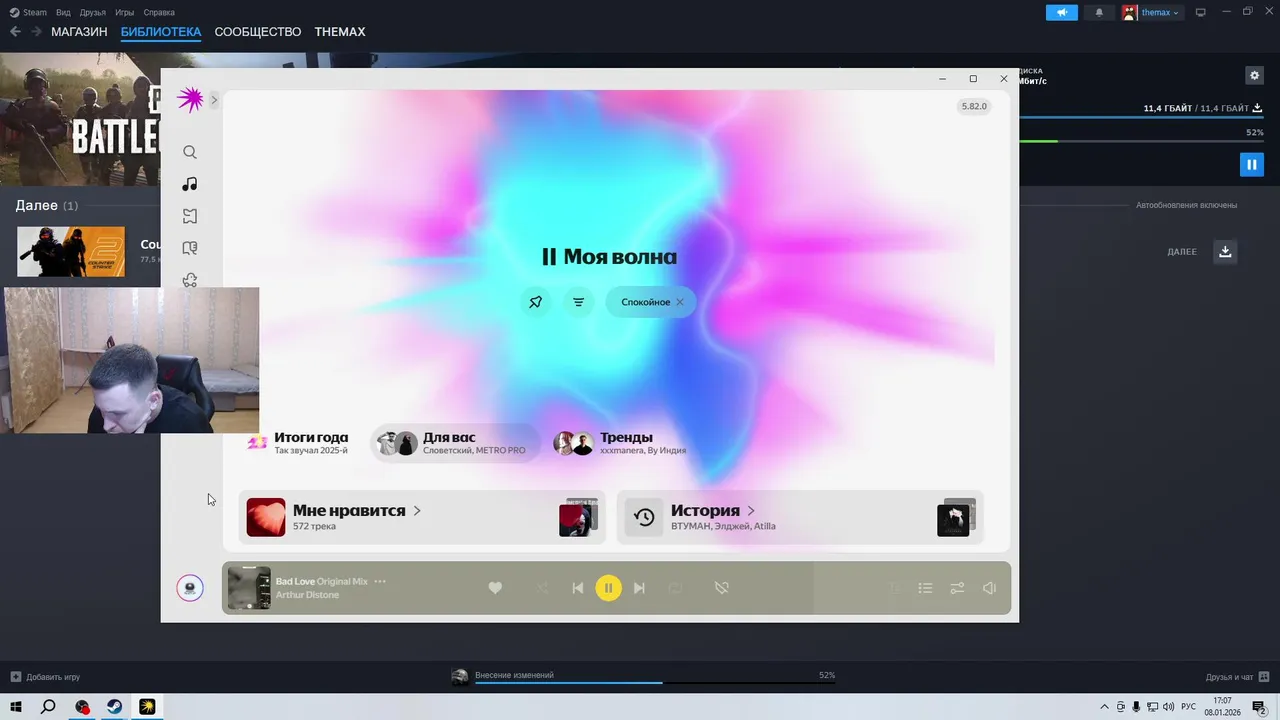Expand the music app sidebar with the chevron

coord(214,100)
